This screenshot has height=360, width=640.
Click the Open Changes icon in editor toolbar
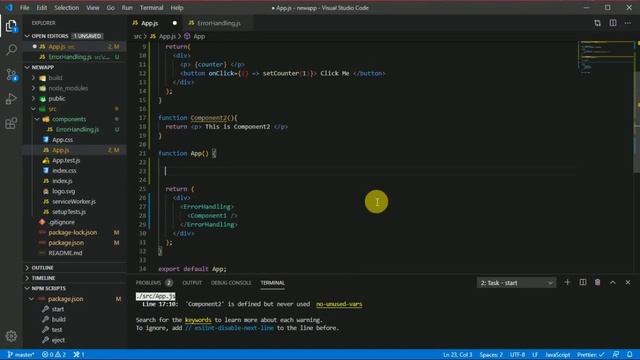pyautogui.click(x=597, y=23)
